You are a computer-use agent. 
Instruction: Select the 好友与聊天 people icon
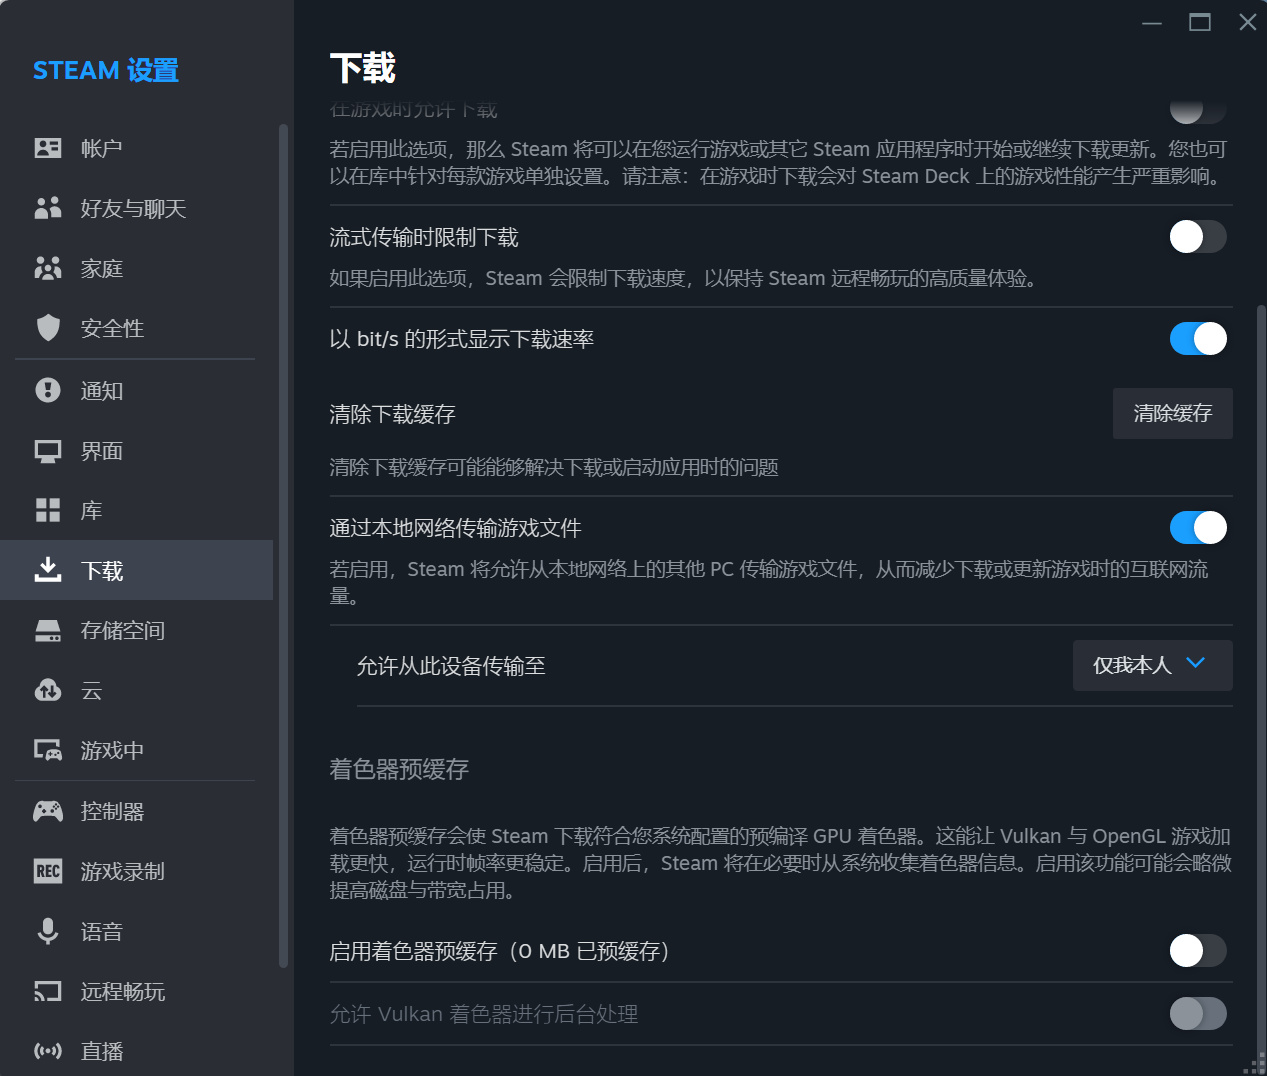coord(48,208)
